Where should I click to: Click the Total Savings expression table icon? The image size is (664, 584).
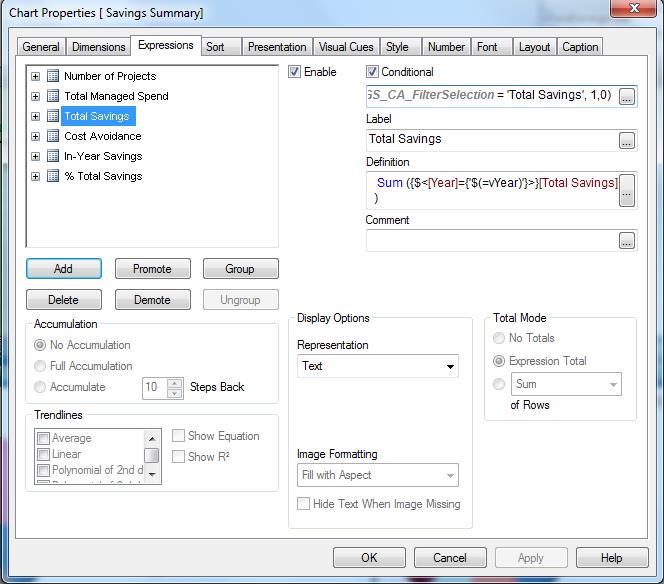point(53,116)
